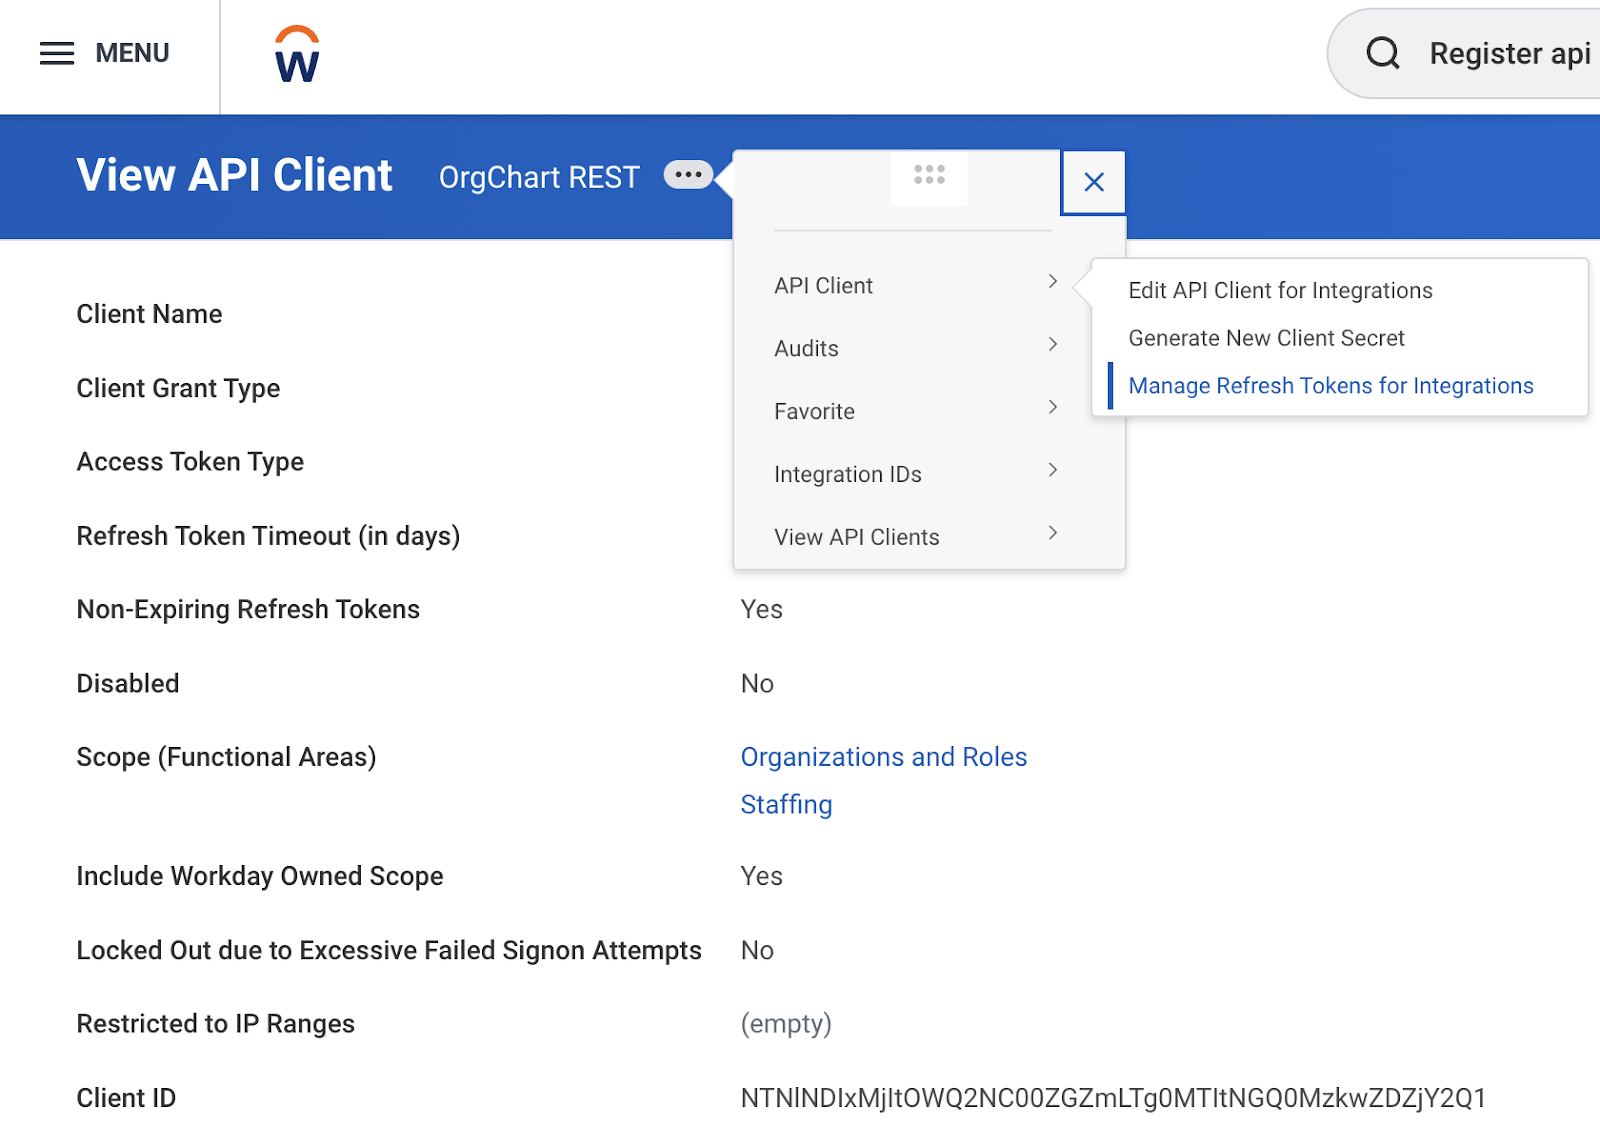Select Manage Refresh Tokens for Integrations

pos(1330,386)
